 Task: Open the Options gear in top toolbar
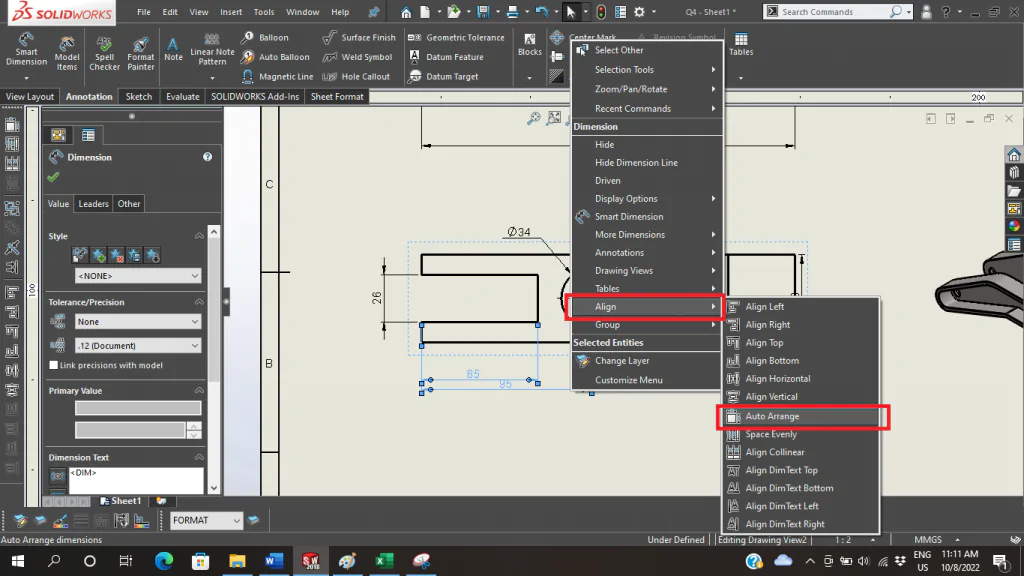(x=639, y=12)
